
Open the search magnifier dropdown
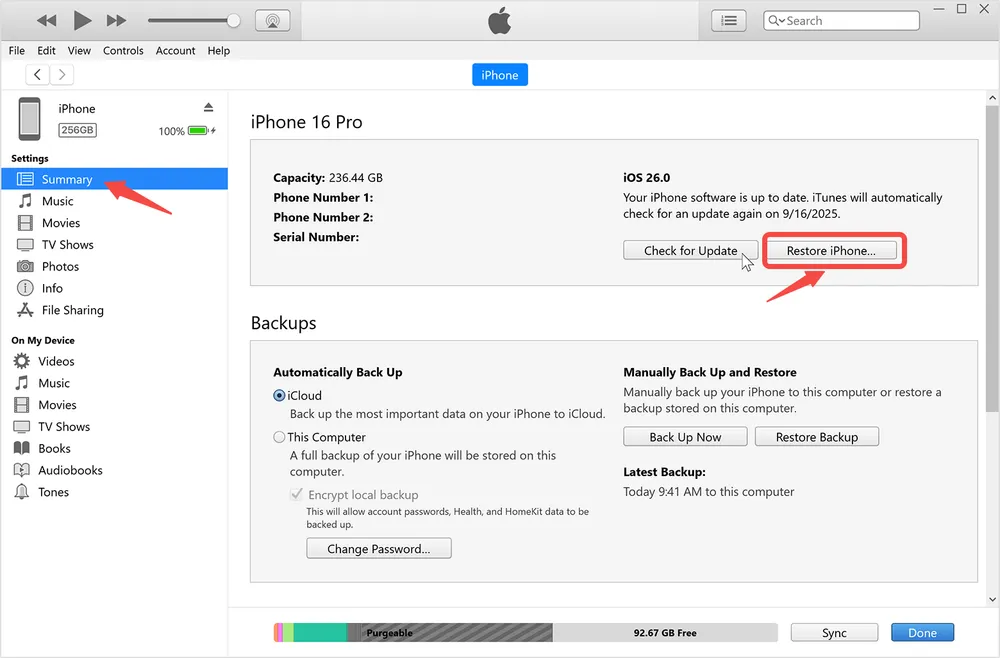click(x=776, y=20)
